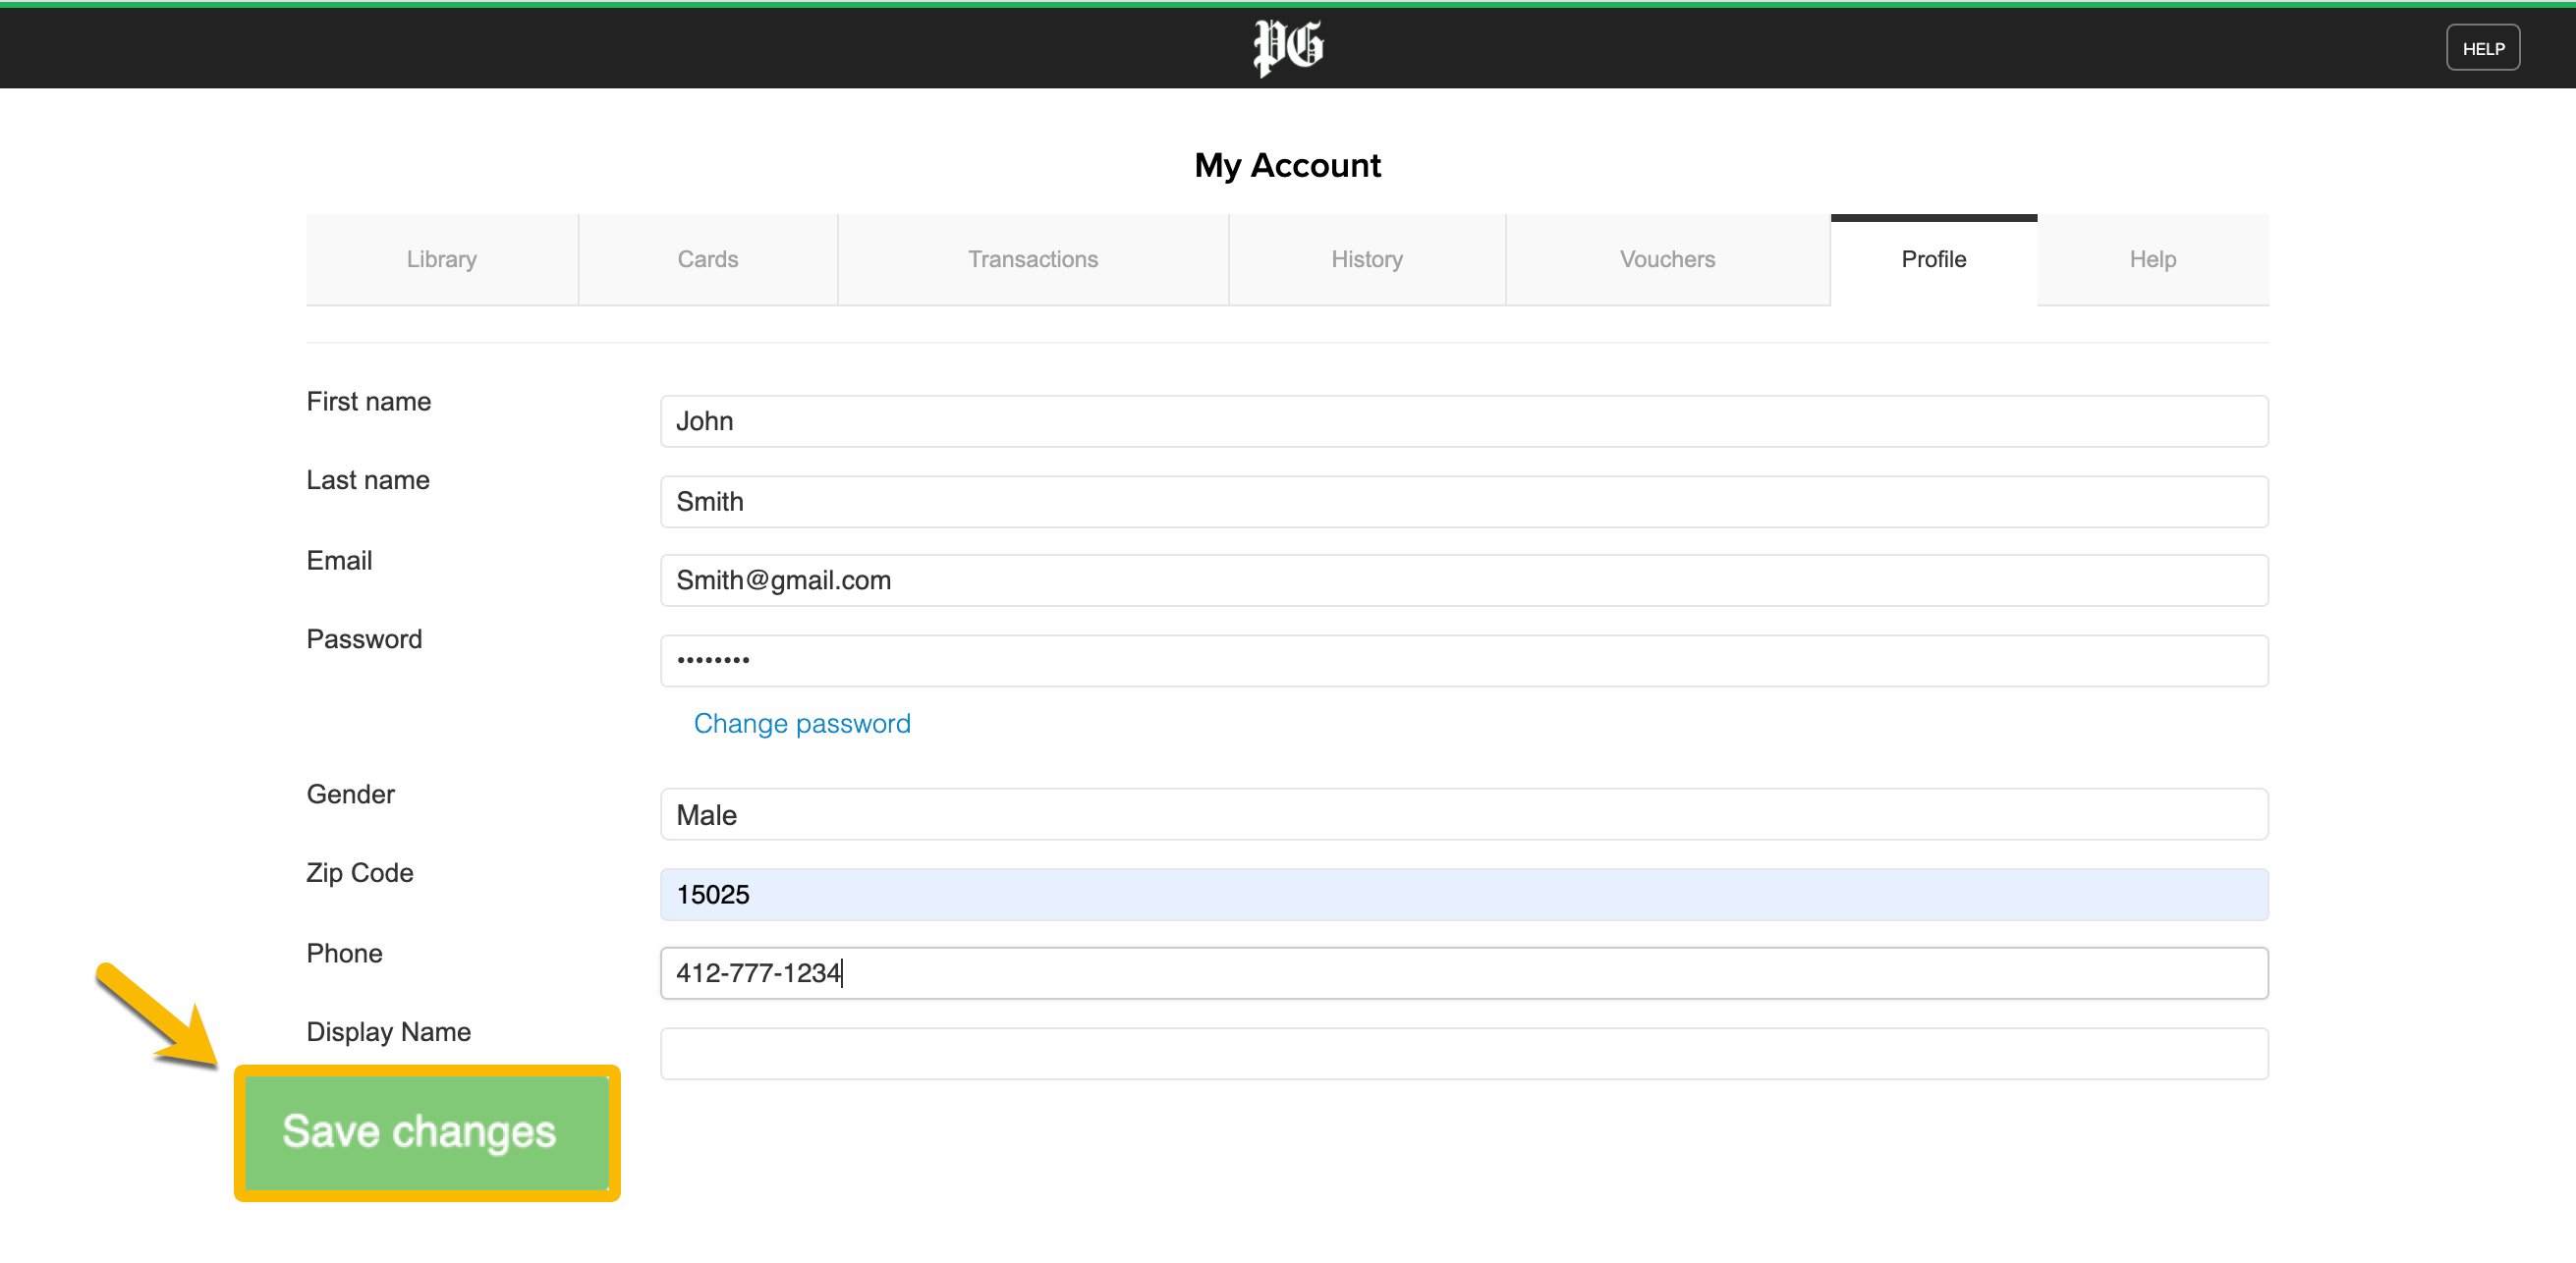Place cursor in the Phone field
The width and height of the screenshot is (2576, 1263).
tap(1463, 973)
